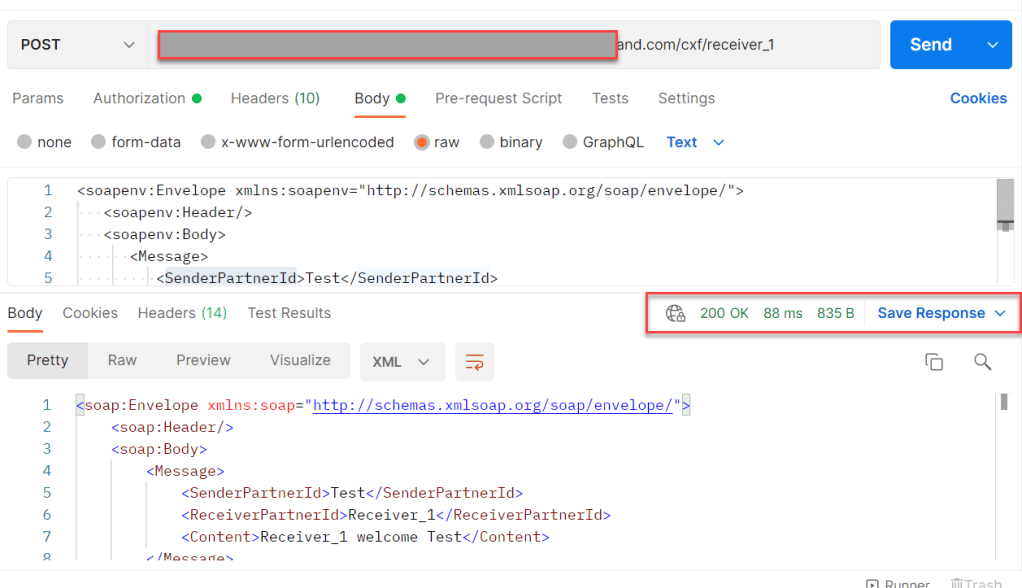Expand the Text format dropdown
Screen dimensions: 1022x588
(x=695, y=142)
